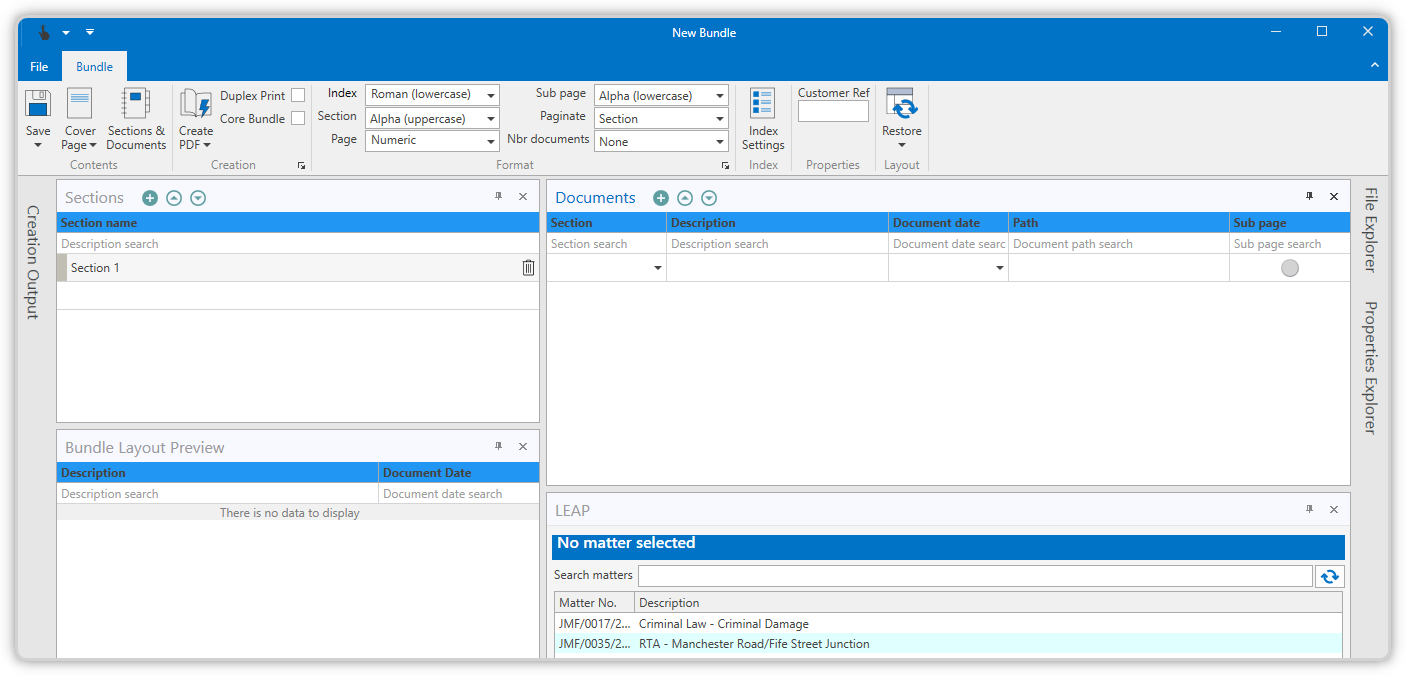This screenshot has width=1406, height=676.
Task: Select the Criminal Law - Criminal Damage matter
Action: point(723,624)
